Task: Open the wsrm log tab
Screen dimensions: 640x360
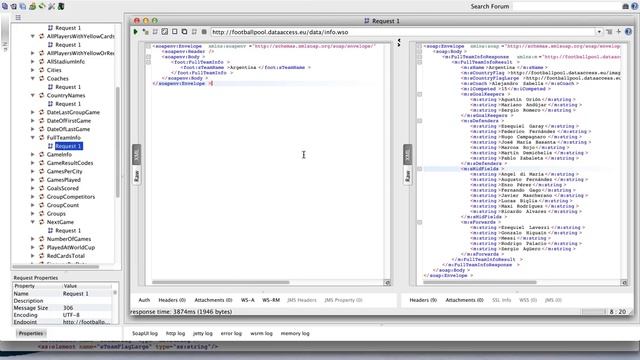Action: pos(261,333)
